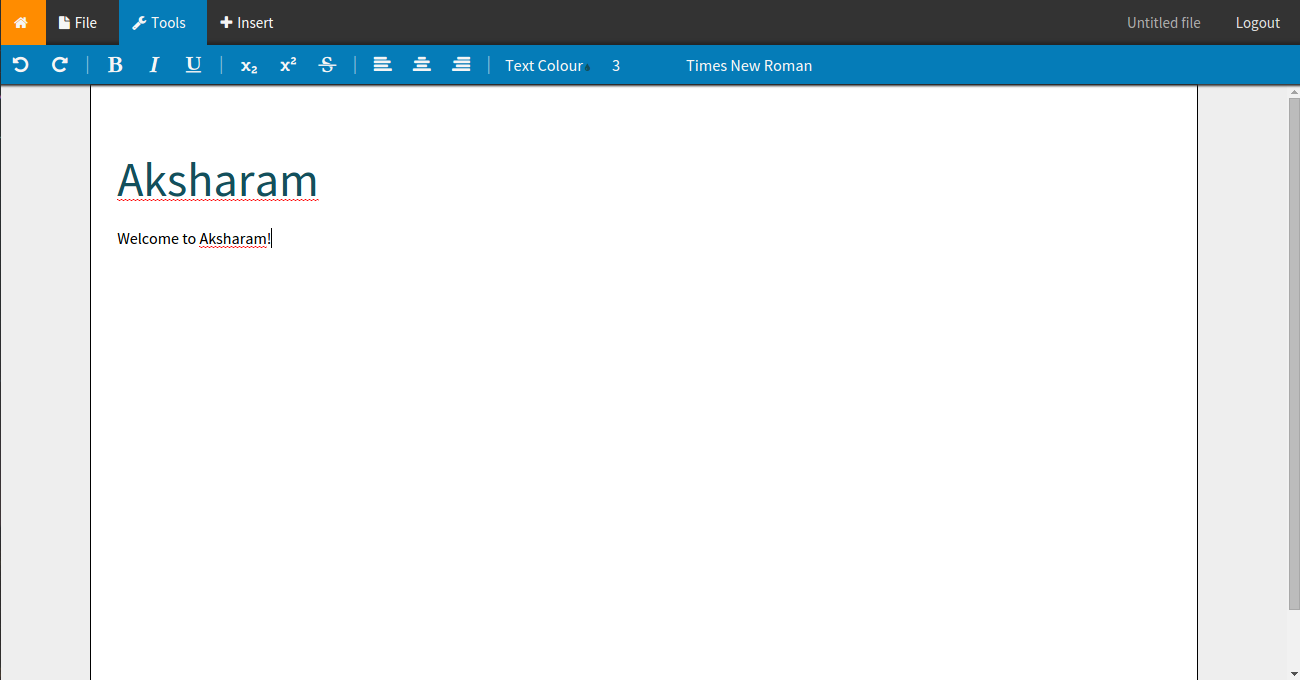1300x680 pixels.
Task: Click the Logout button
Action: click(x=1257, y=22)
